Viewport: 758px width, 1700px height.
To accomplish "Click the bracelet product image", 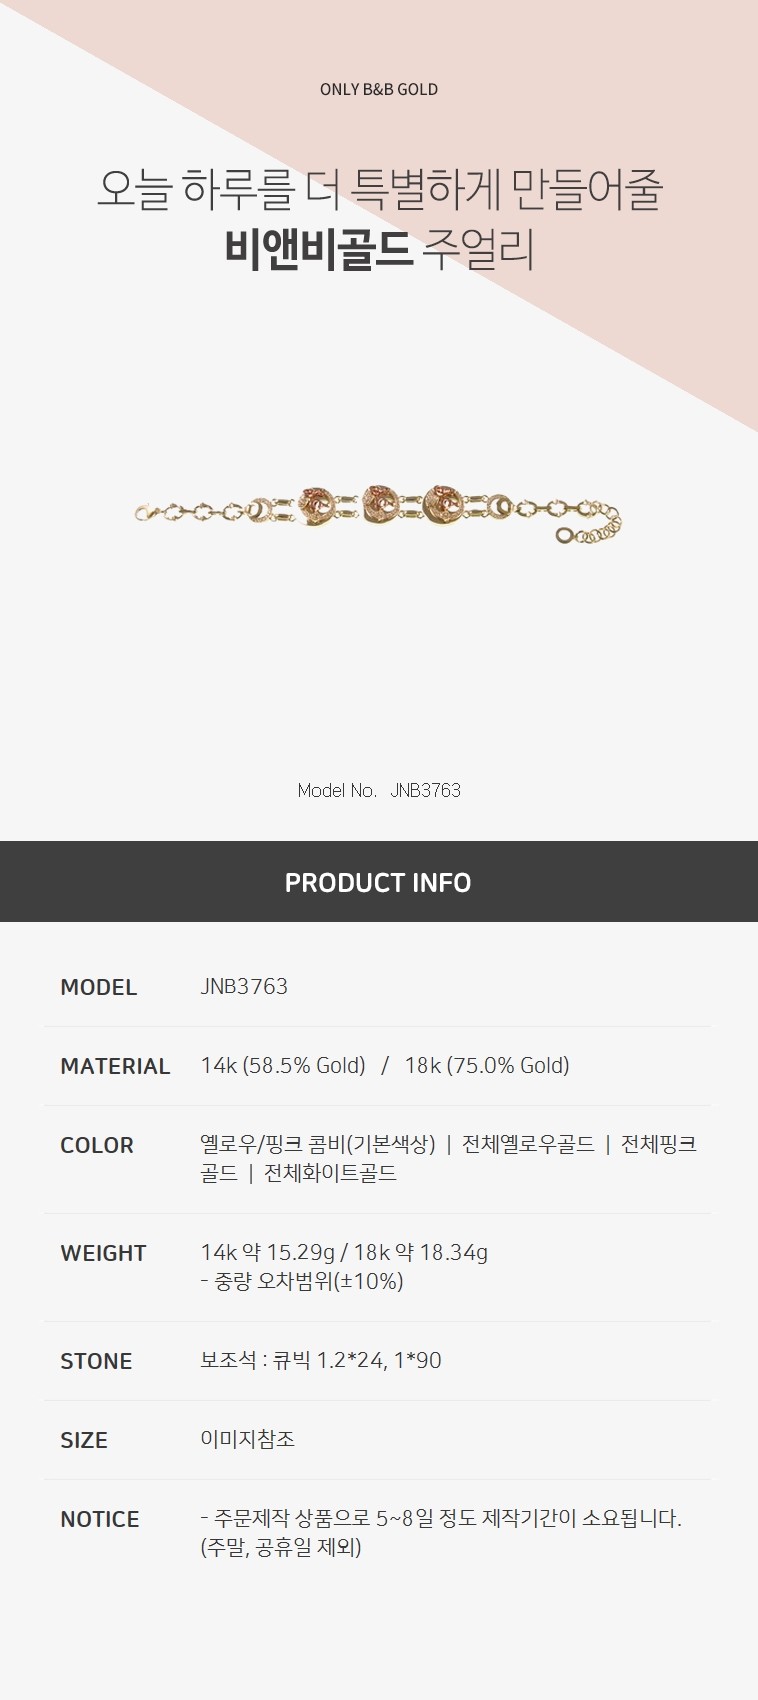I will (379, 512).
